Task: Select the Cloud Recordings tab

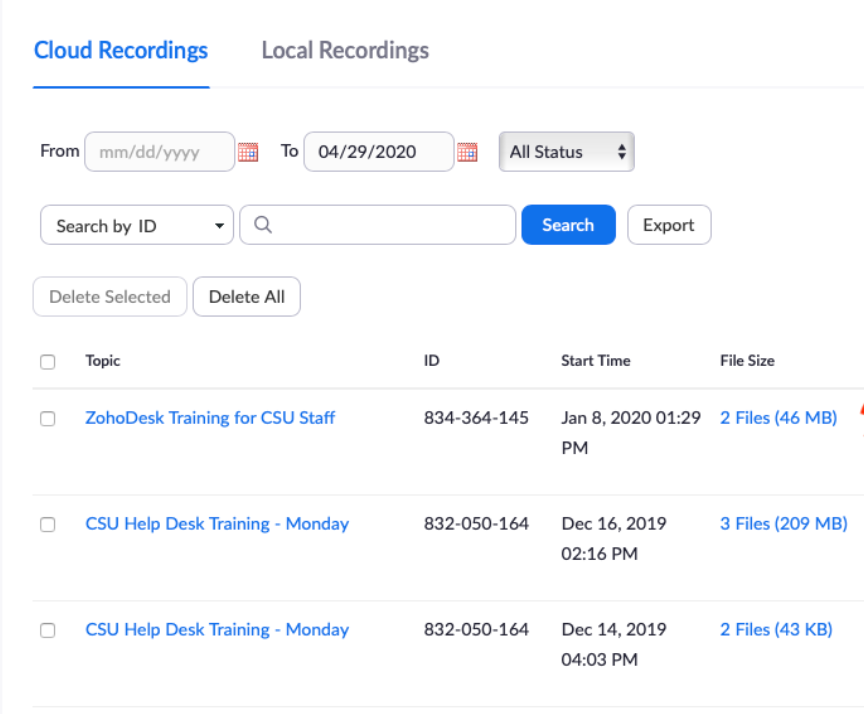Action: (120, 50)
